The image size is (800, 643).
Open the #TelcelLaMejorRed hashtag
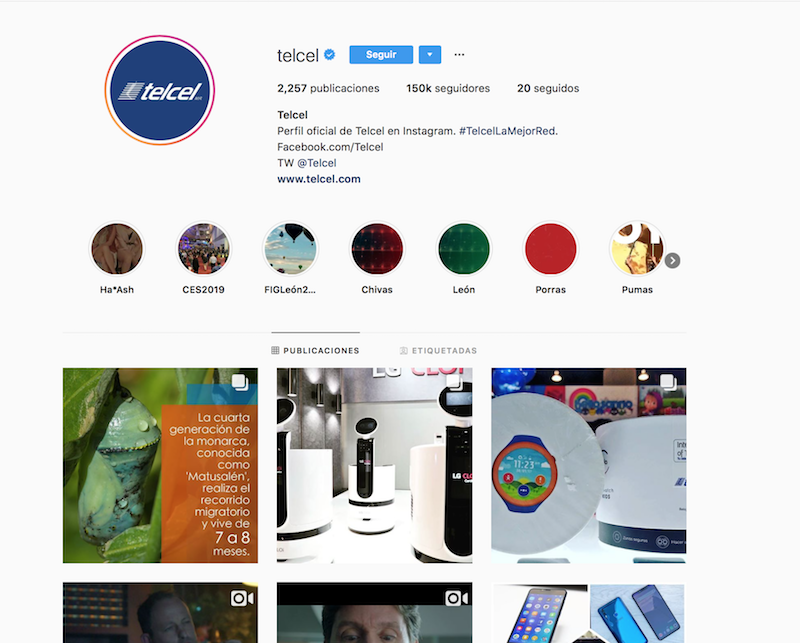tap(507, 131)
